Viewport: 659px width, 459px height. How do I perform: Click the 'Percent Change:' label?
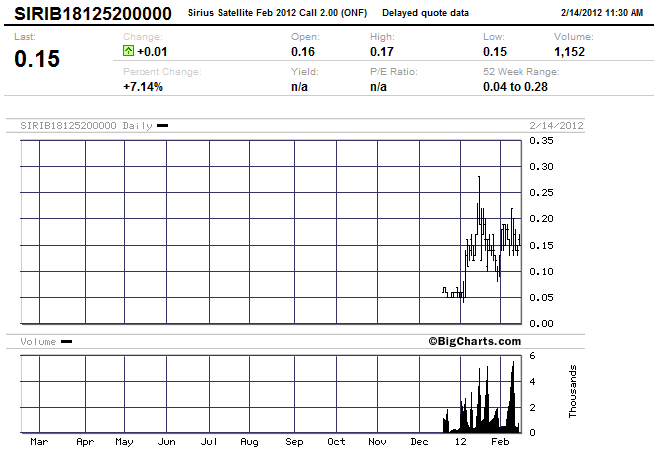(162, 71)
